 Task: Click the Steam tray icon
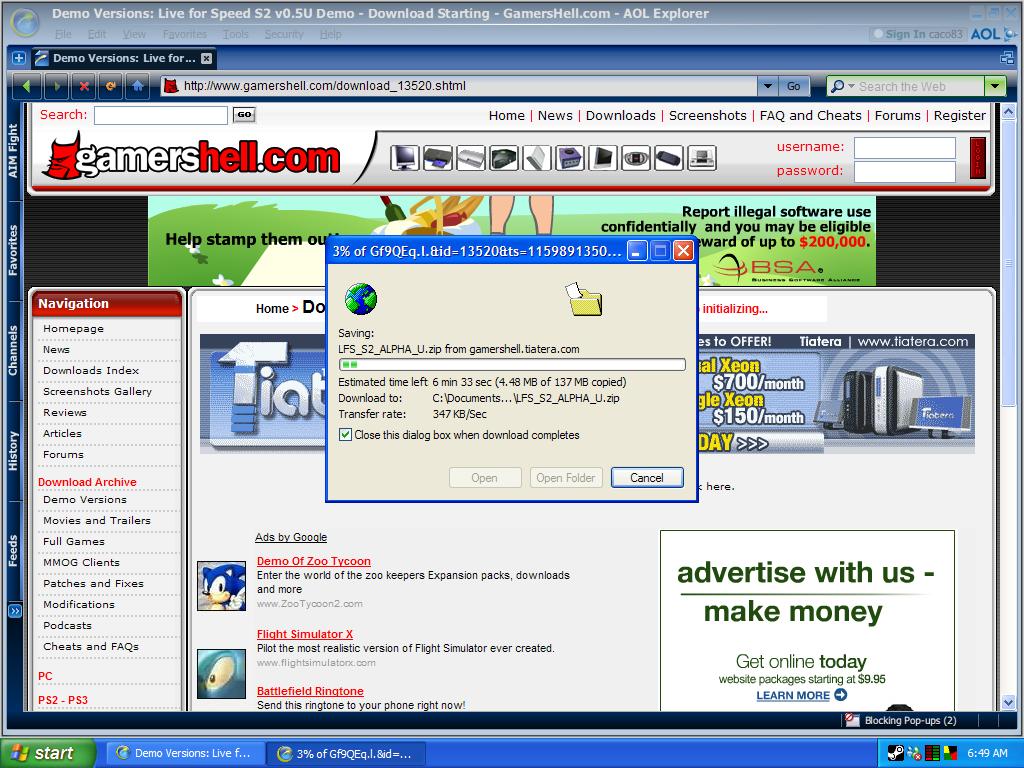coord(895,753)
